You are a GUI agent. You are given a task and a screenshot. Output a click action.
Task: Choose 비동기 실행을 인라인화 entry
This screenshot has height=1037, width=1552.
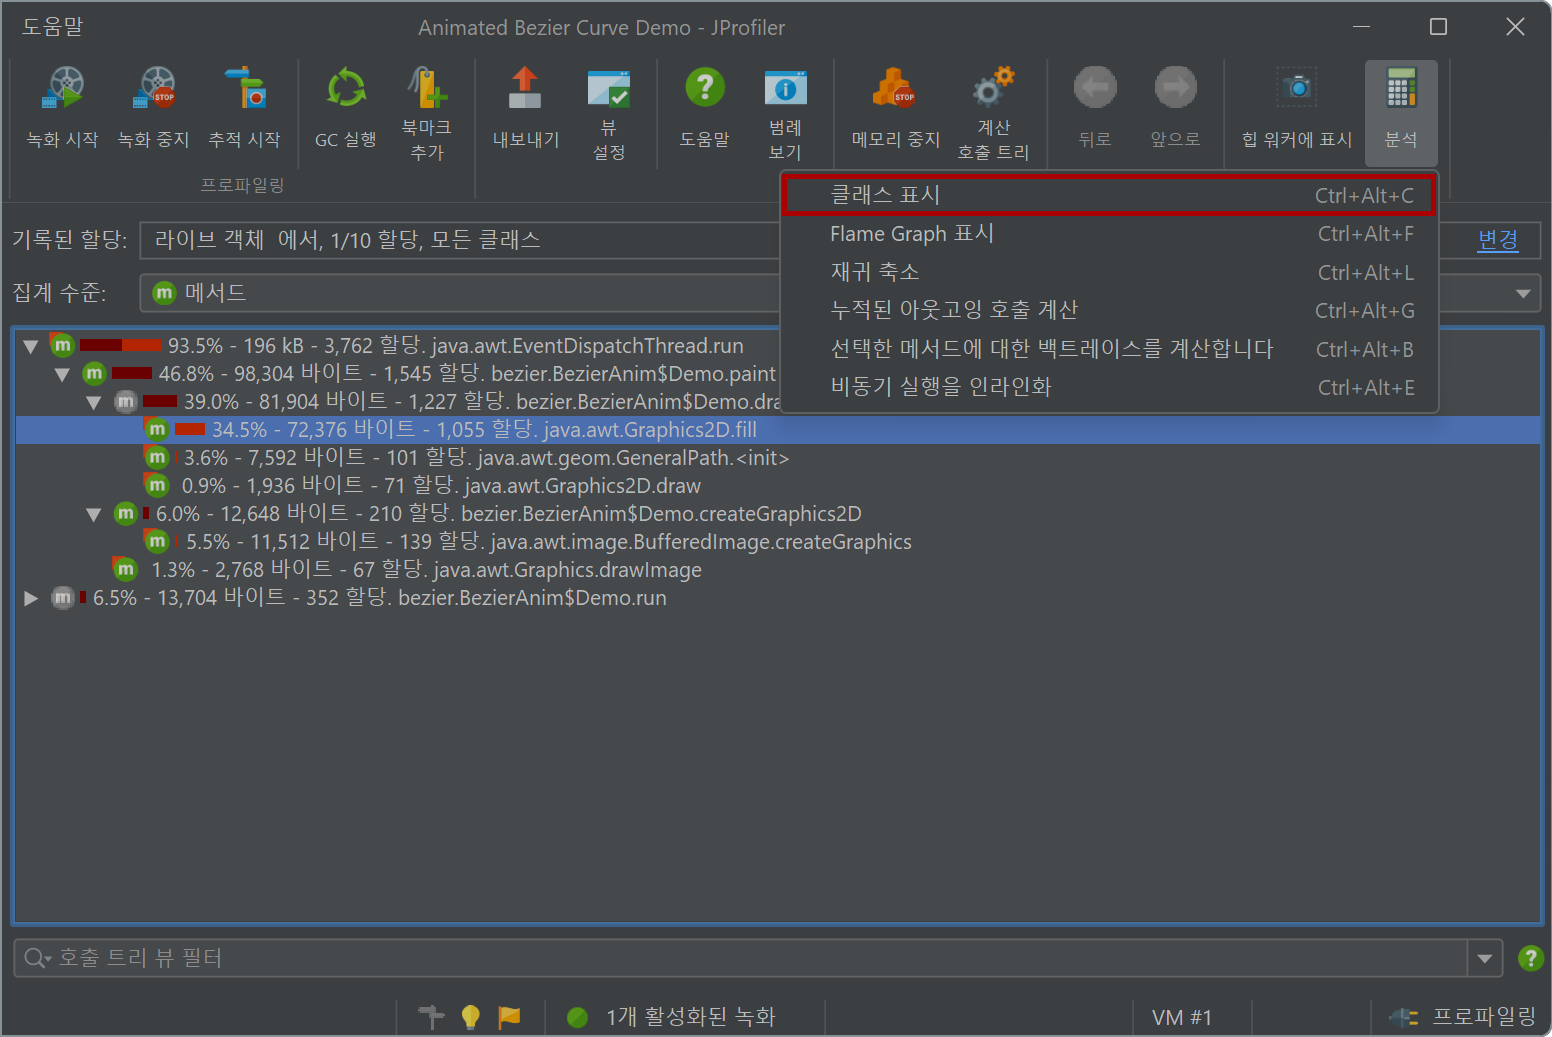[1109, 387]
